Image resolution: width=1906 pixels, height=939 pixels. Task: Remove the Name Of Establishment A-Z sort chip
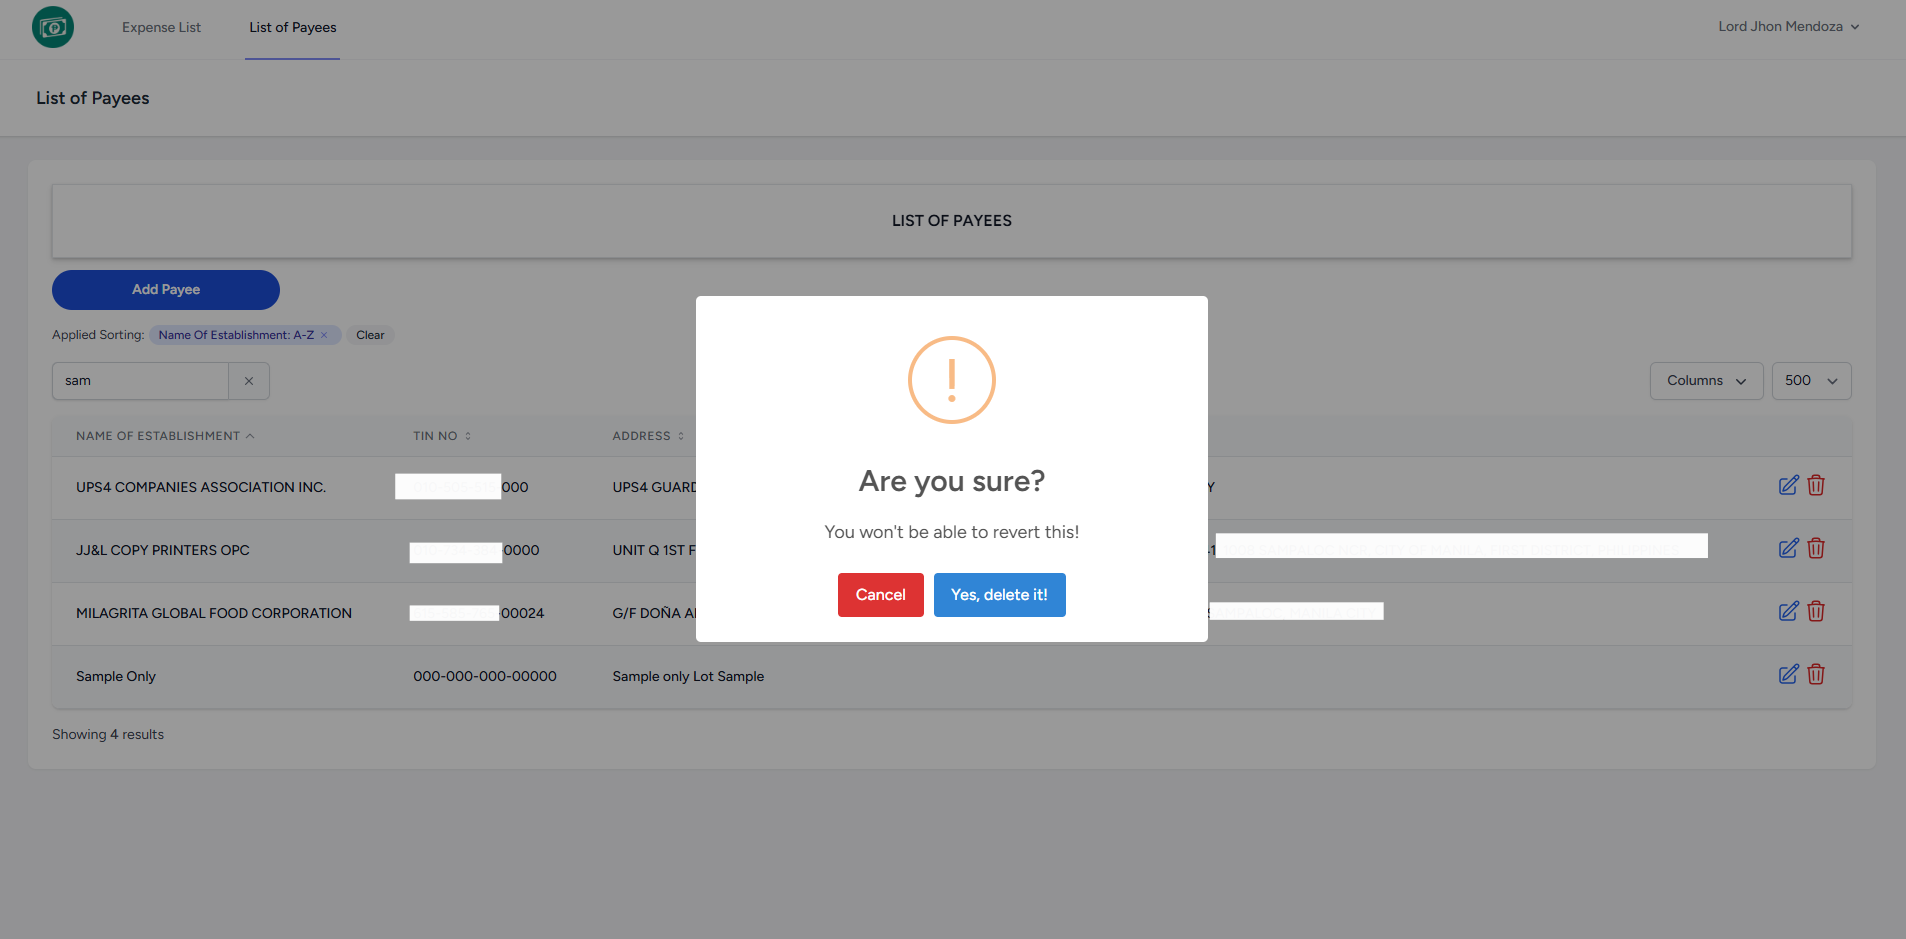324,335
